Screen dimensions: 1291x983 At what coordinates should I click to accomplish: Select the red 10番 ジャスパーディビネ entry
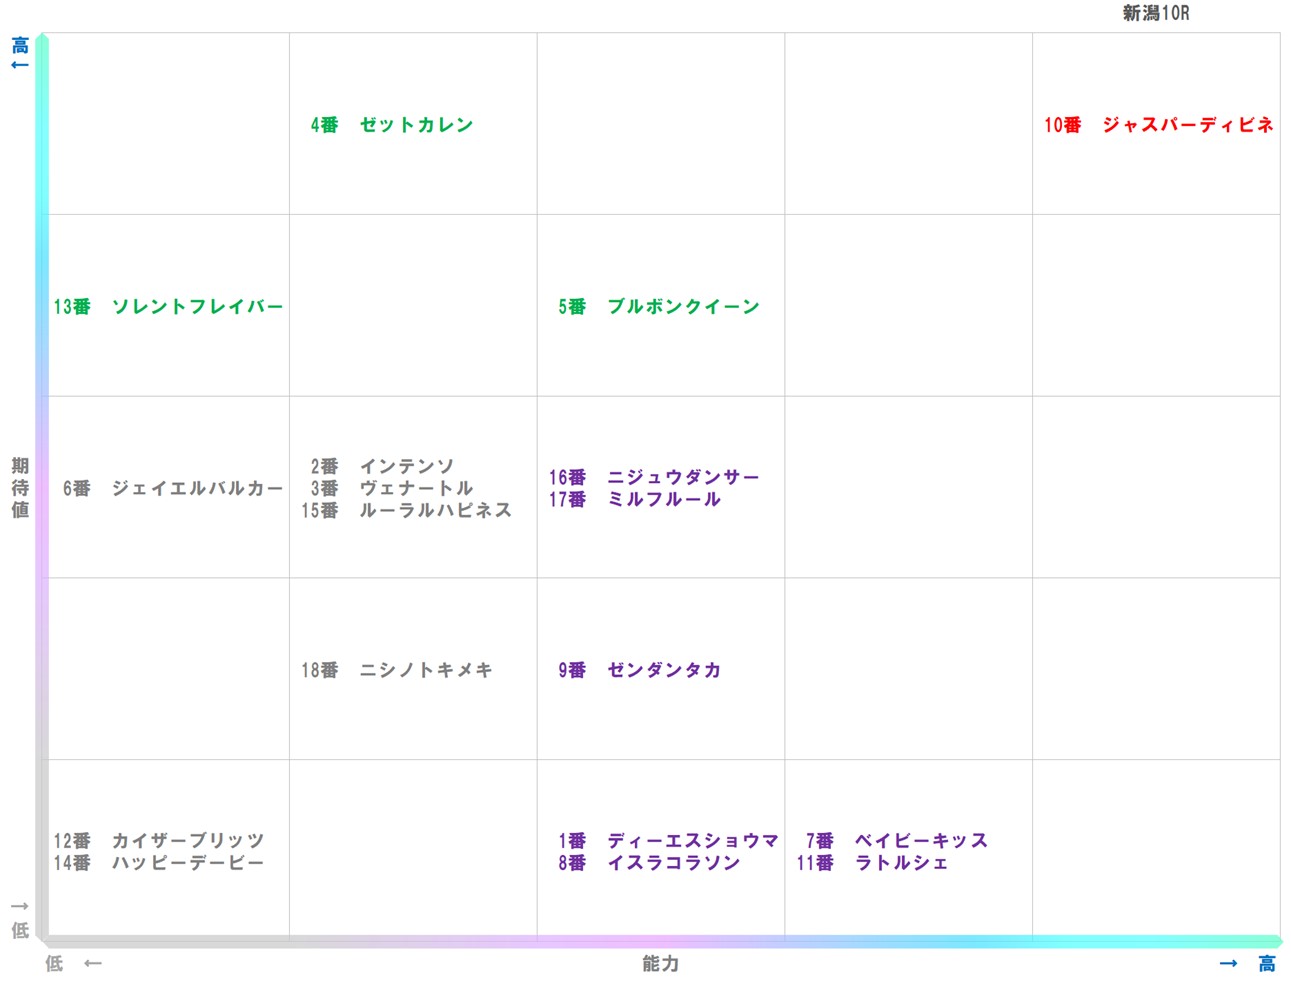pyautogui.click(x=1158, y=125)
